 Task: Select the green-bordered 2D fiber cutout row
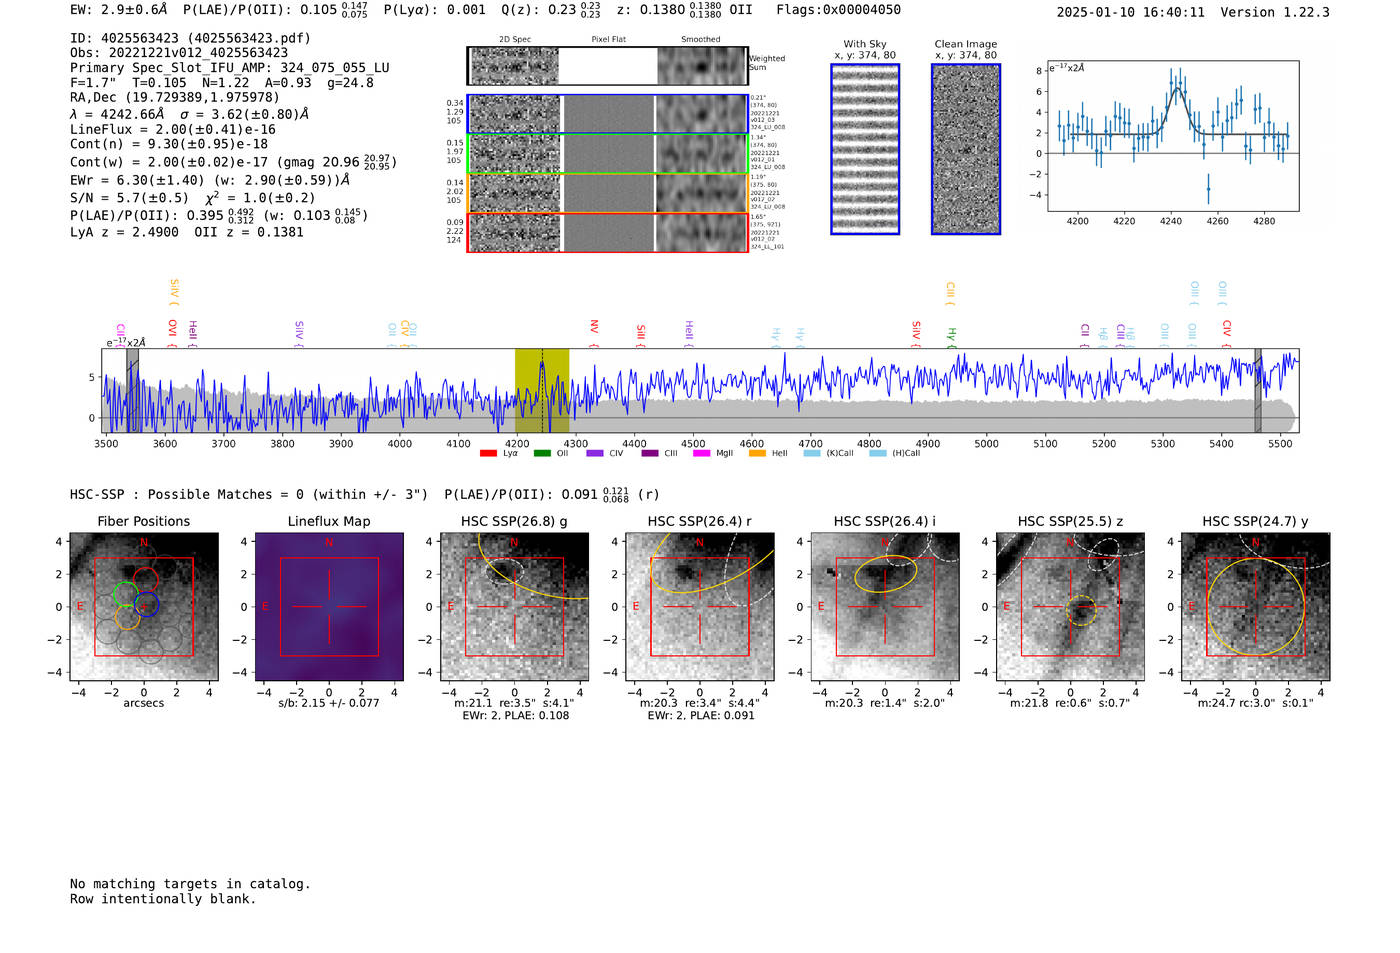(x=607, y=154)
